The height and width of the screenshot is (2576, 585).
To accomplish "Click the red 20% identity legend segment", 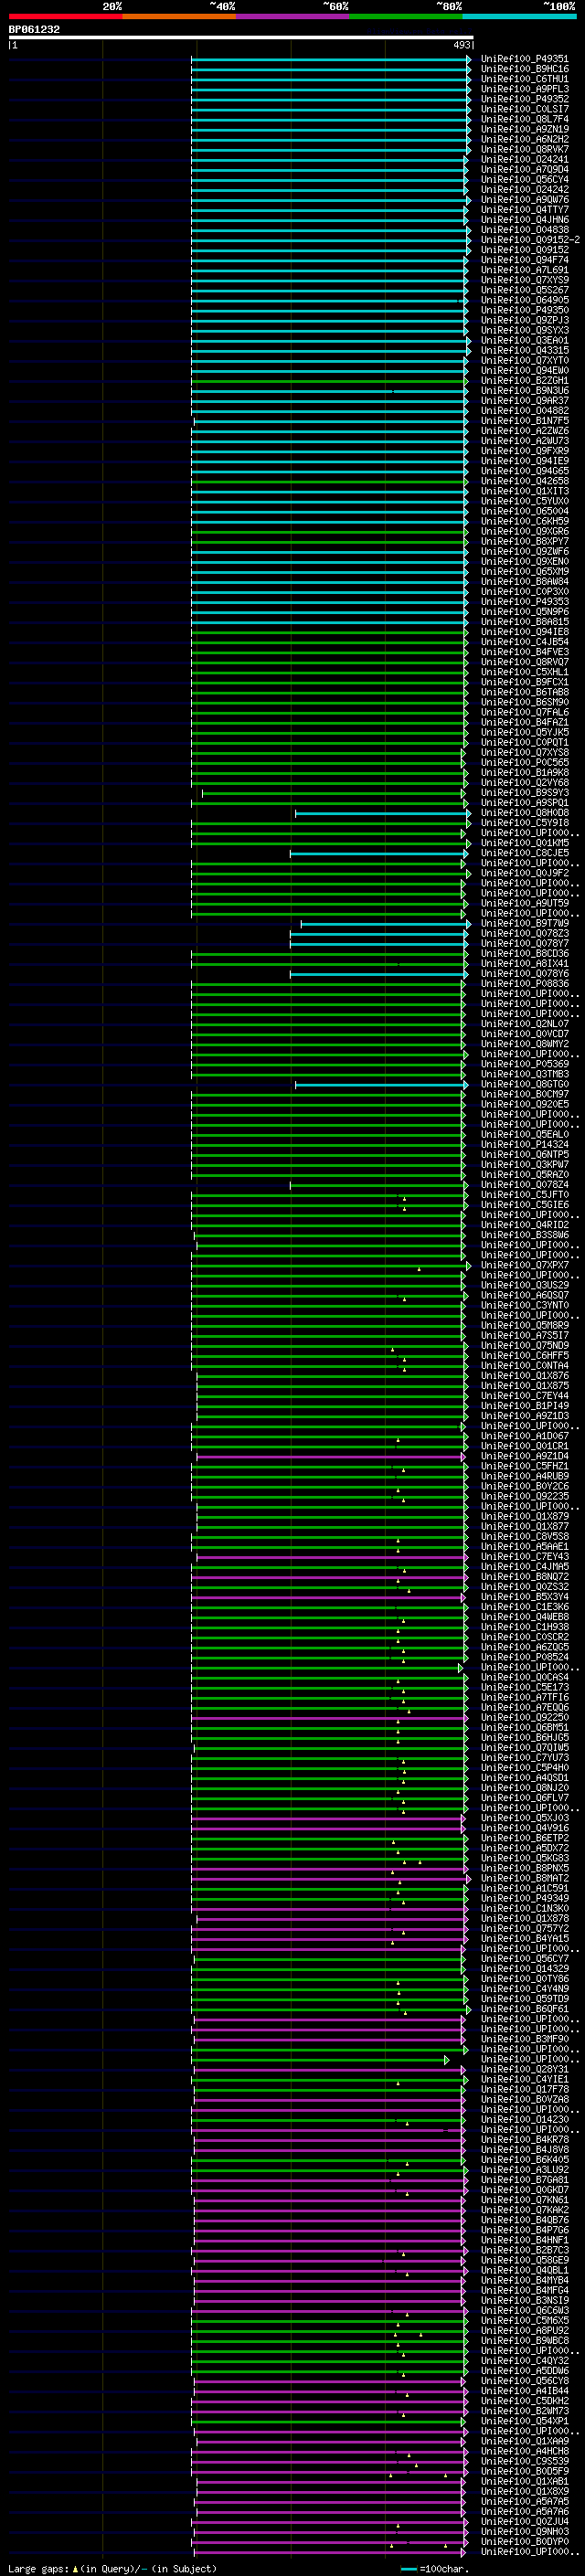I will [x=65, y=16].
